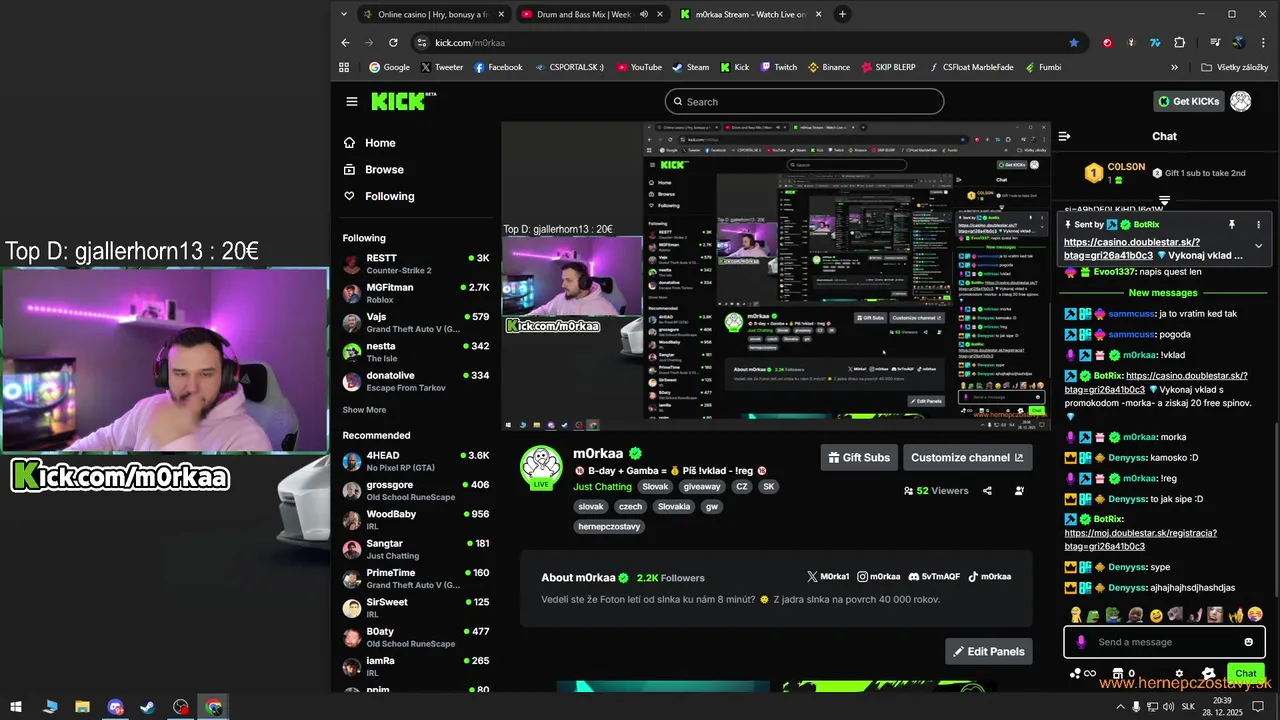Open the Twitch bookmark
This screenshot has width=1280, height=720.
778,68
